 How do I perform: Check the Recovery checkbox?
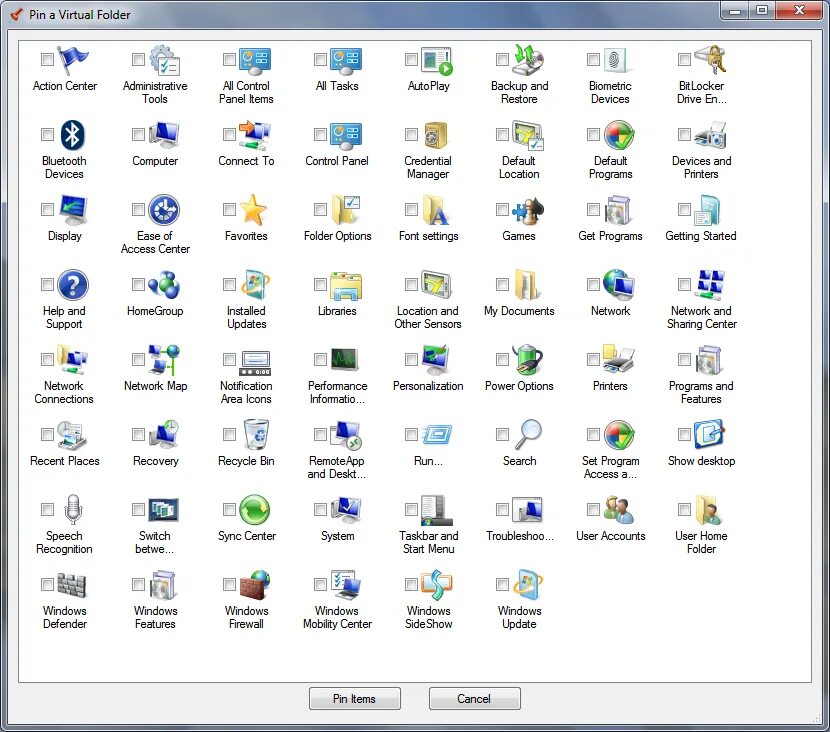click(138, 435)
